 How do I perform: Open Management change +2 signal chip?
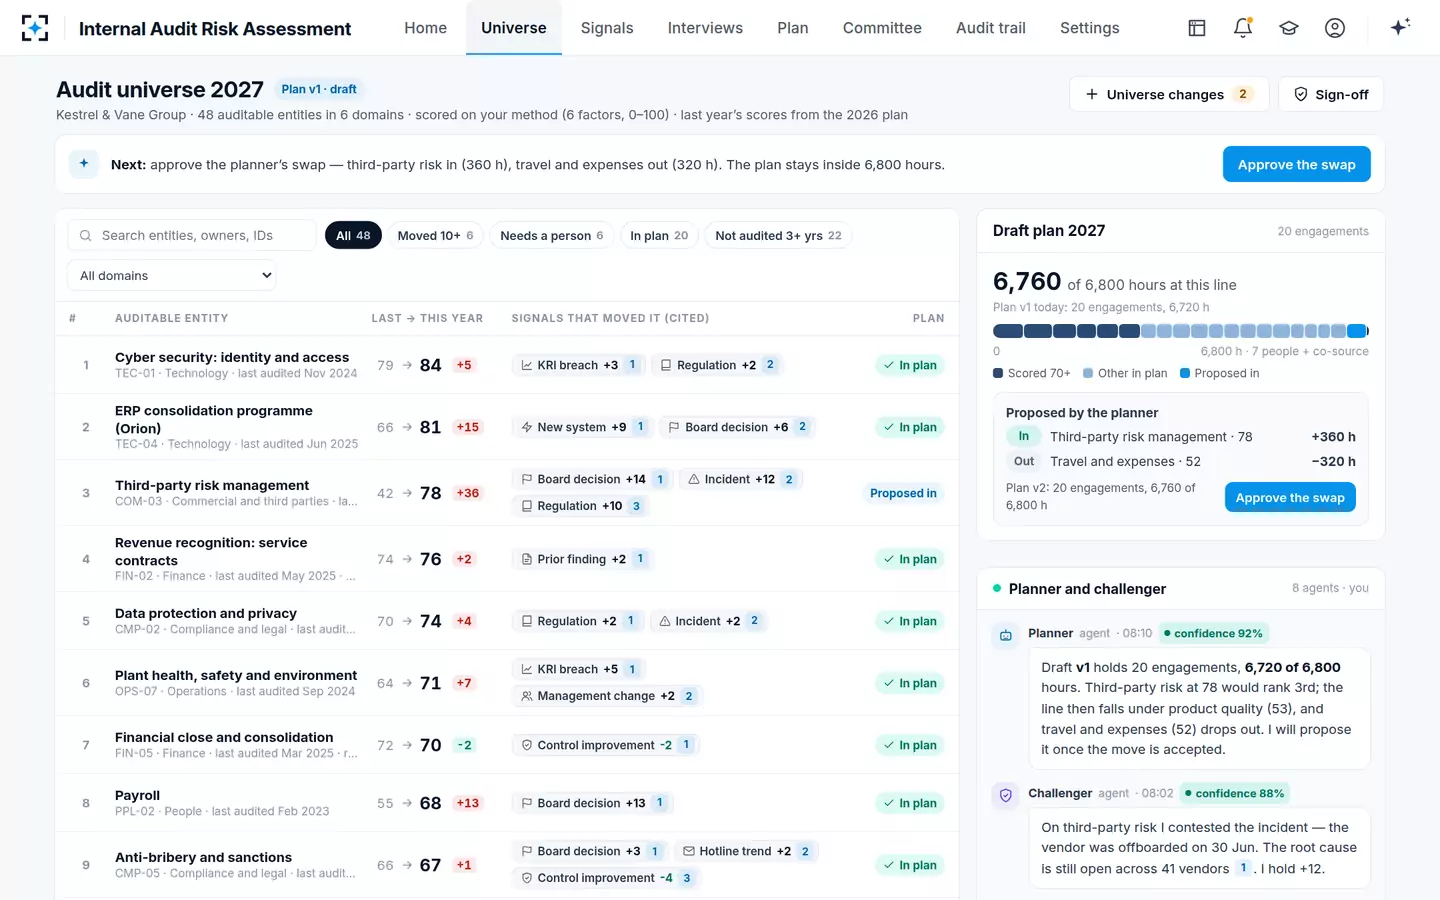pos(607,696)
